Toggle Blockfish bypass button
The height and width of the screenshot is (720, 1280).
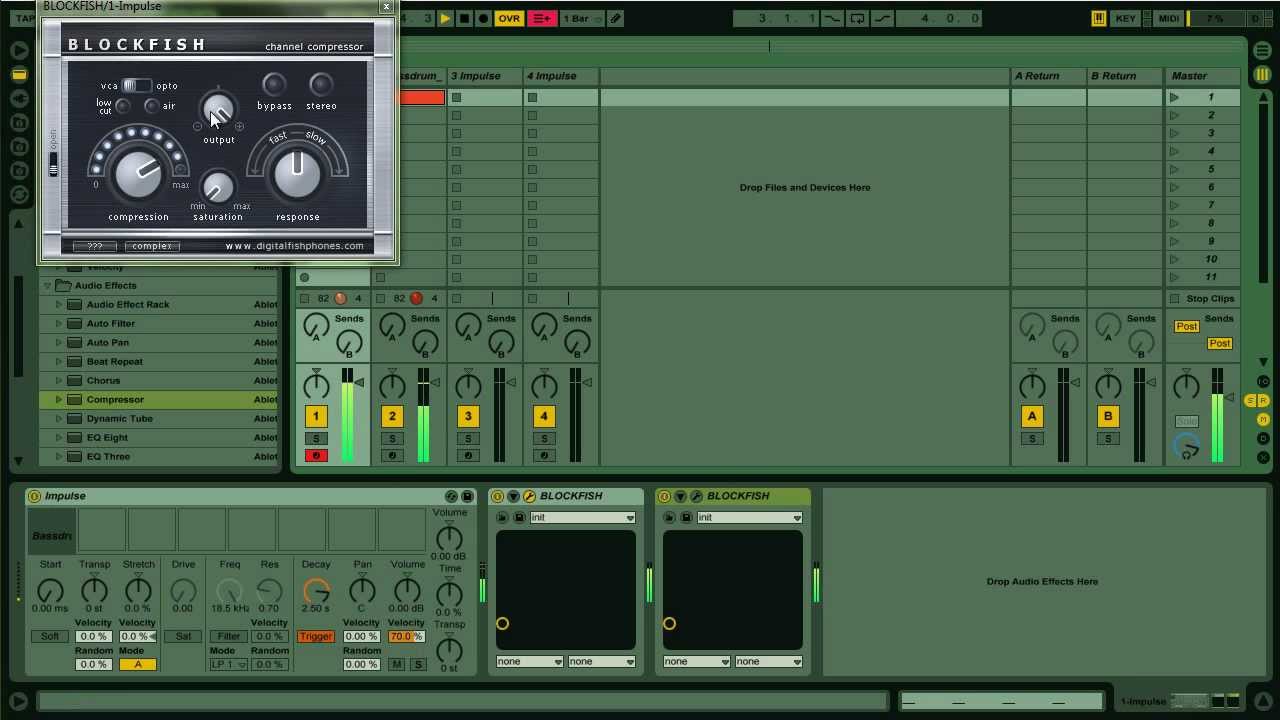[274, 85]
